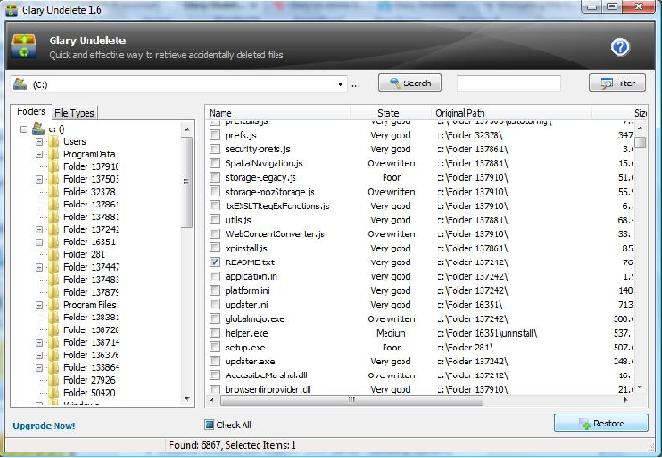Image resolution: width=662 pixels, height=458 pixels.
Task: Expand the ProgramData folder node
Action: coord(39,154)
